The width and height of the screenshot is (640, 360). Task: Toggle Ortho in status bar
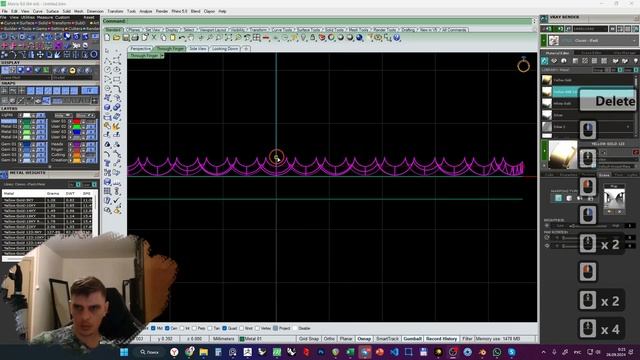pos(329,339)
